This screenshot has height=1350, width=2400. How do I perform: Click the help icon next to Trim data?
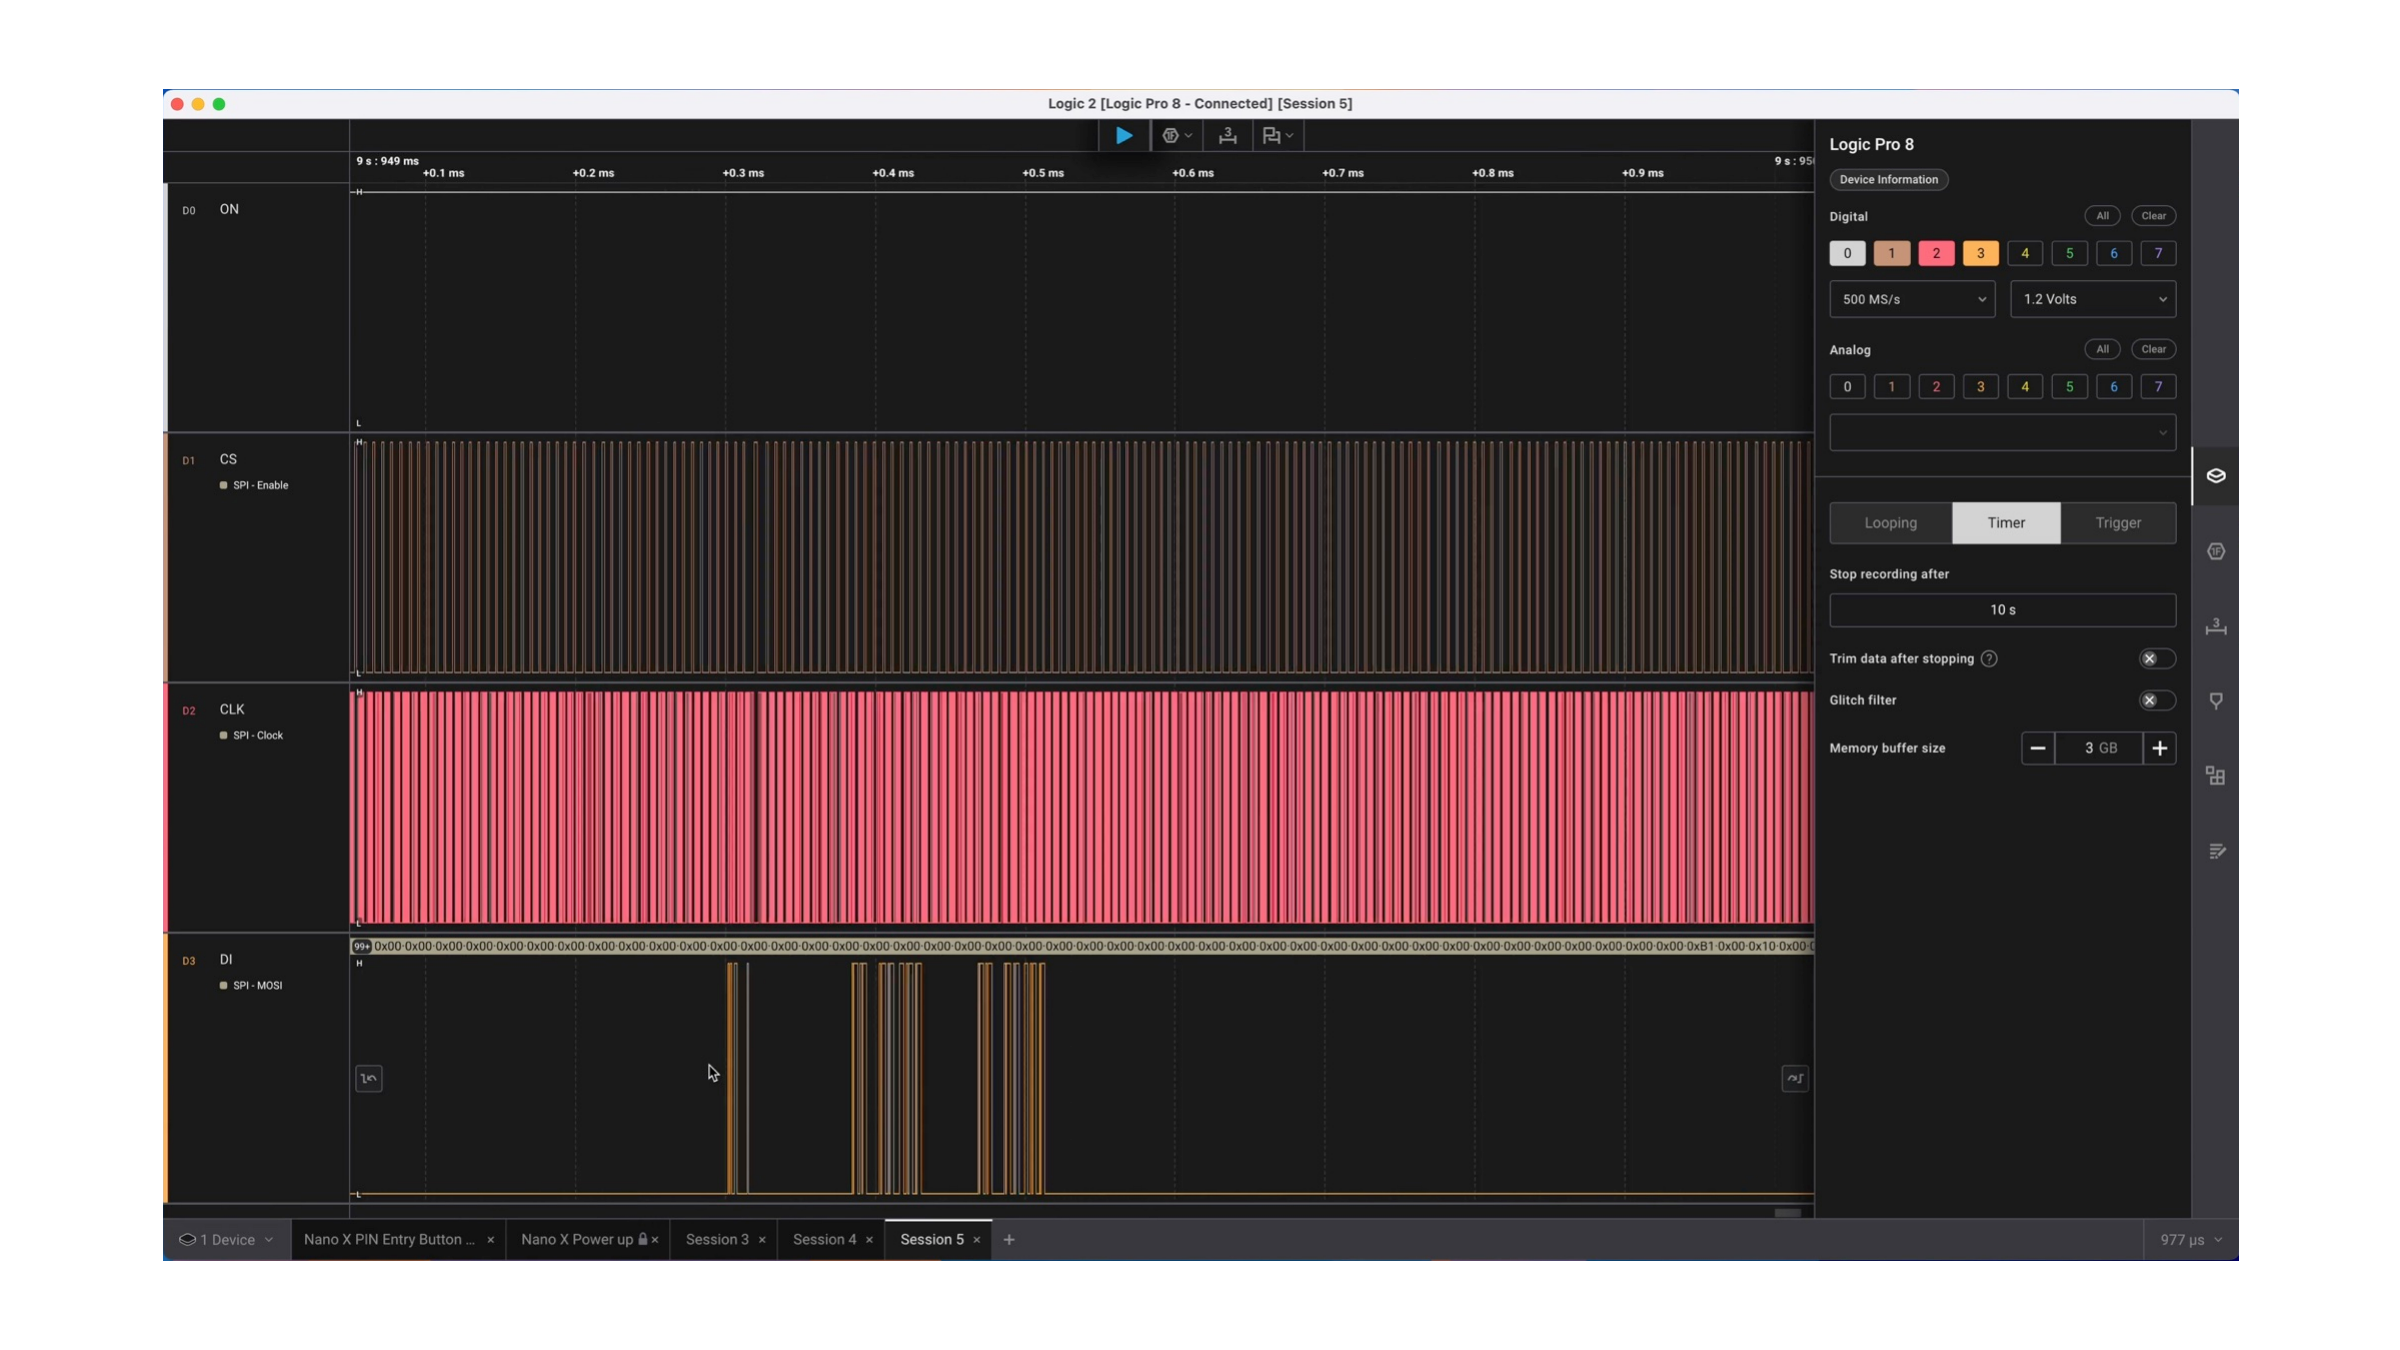pyautogui.click(x=1989, y=659)
